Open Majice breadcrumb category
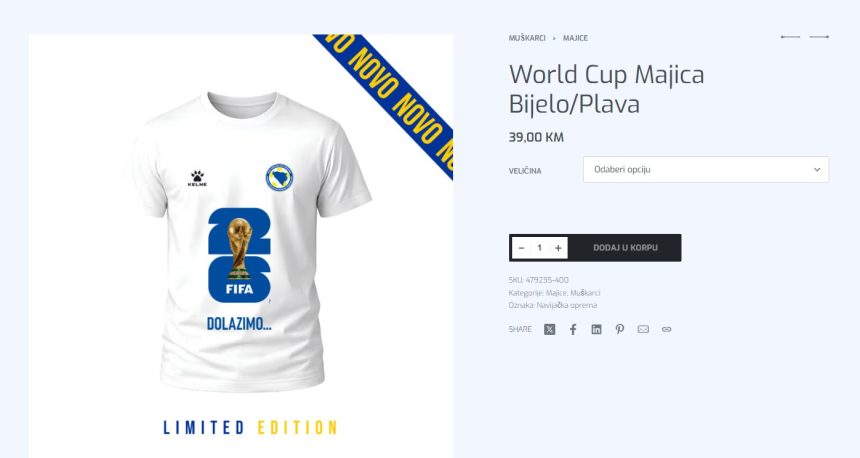 [575, 38]
